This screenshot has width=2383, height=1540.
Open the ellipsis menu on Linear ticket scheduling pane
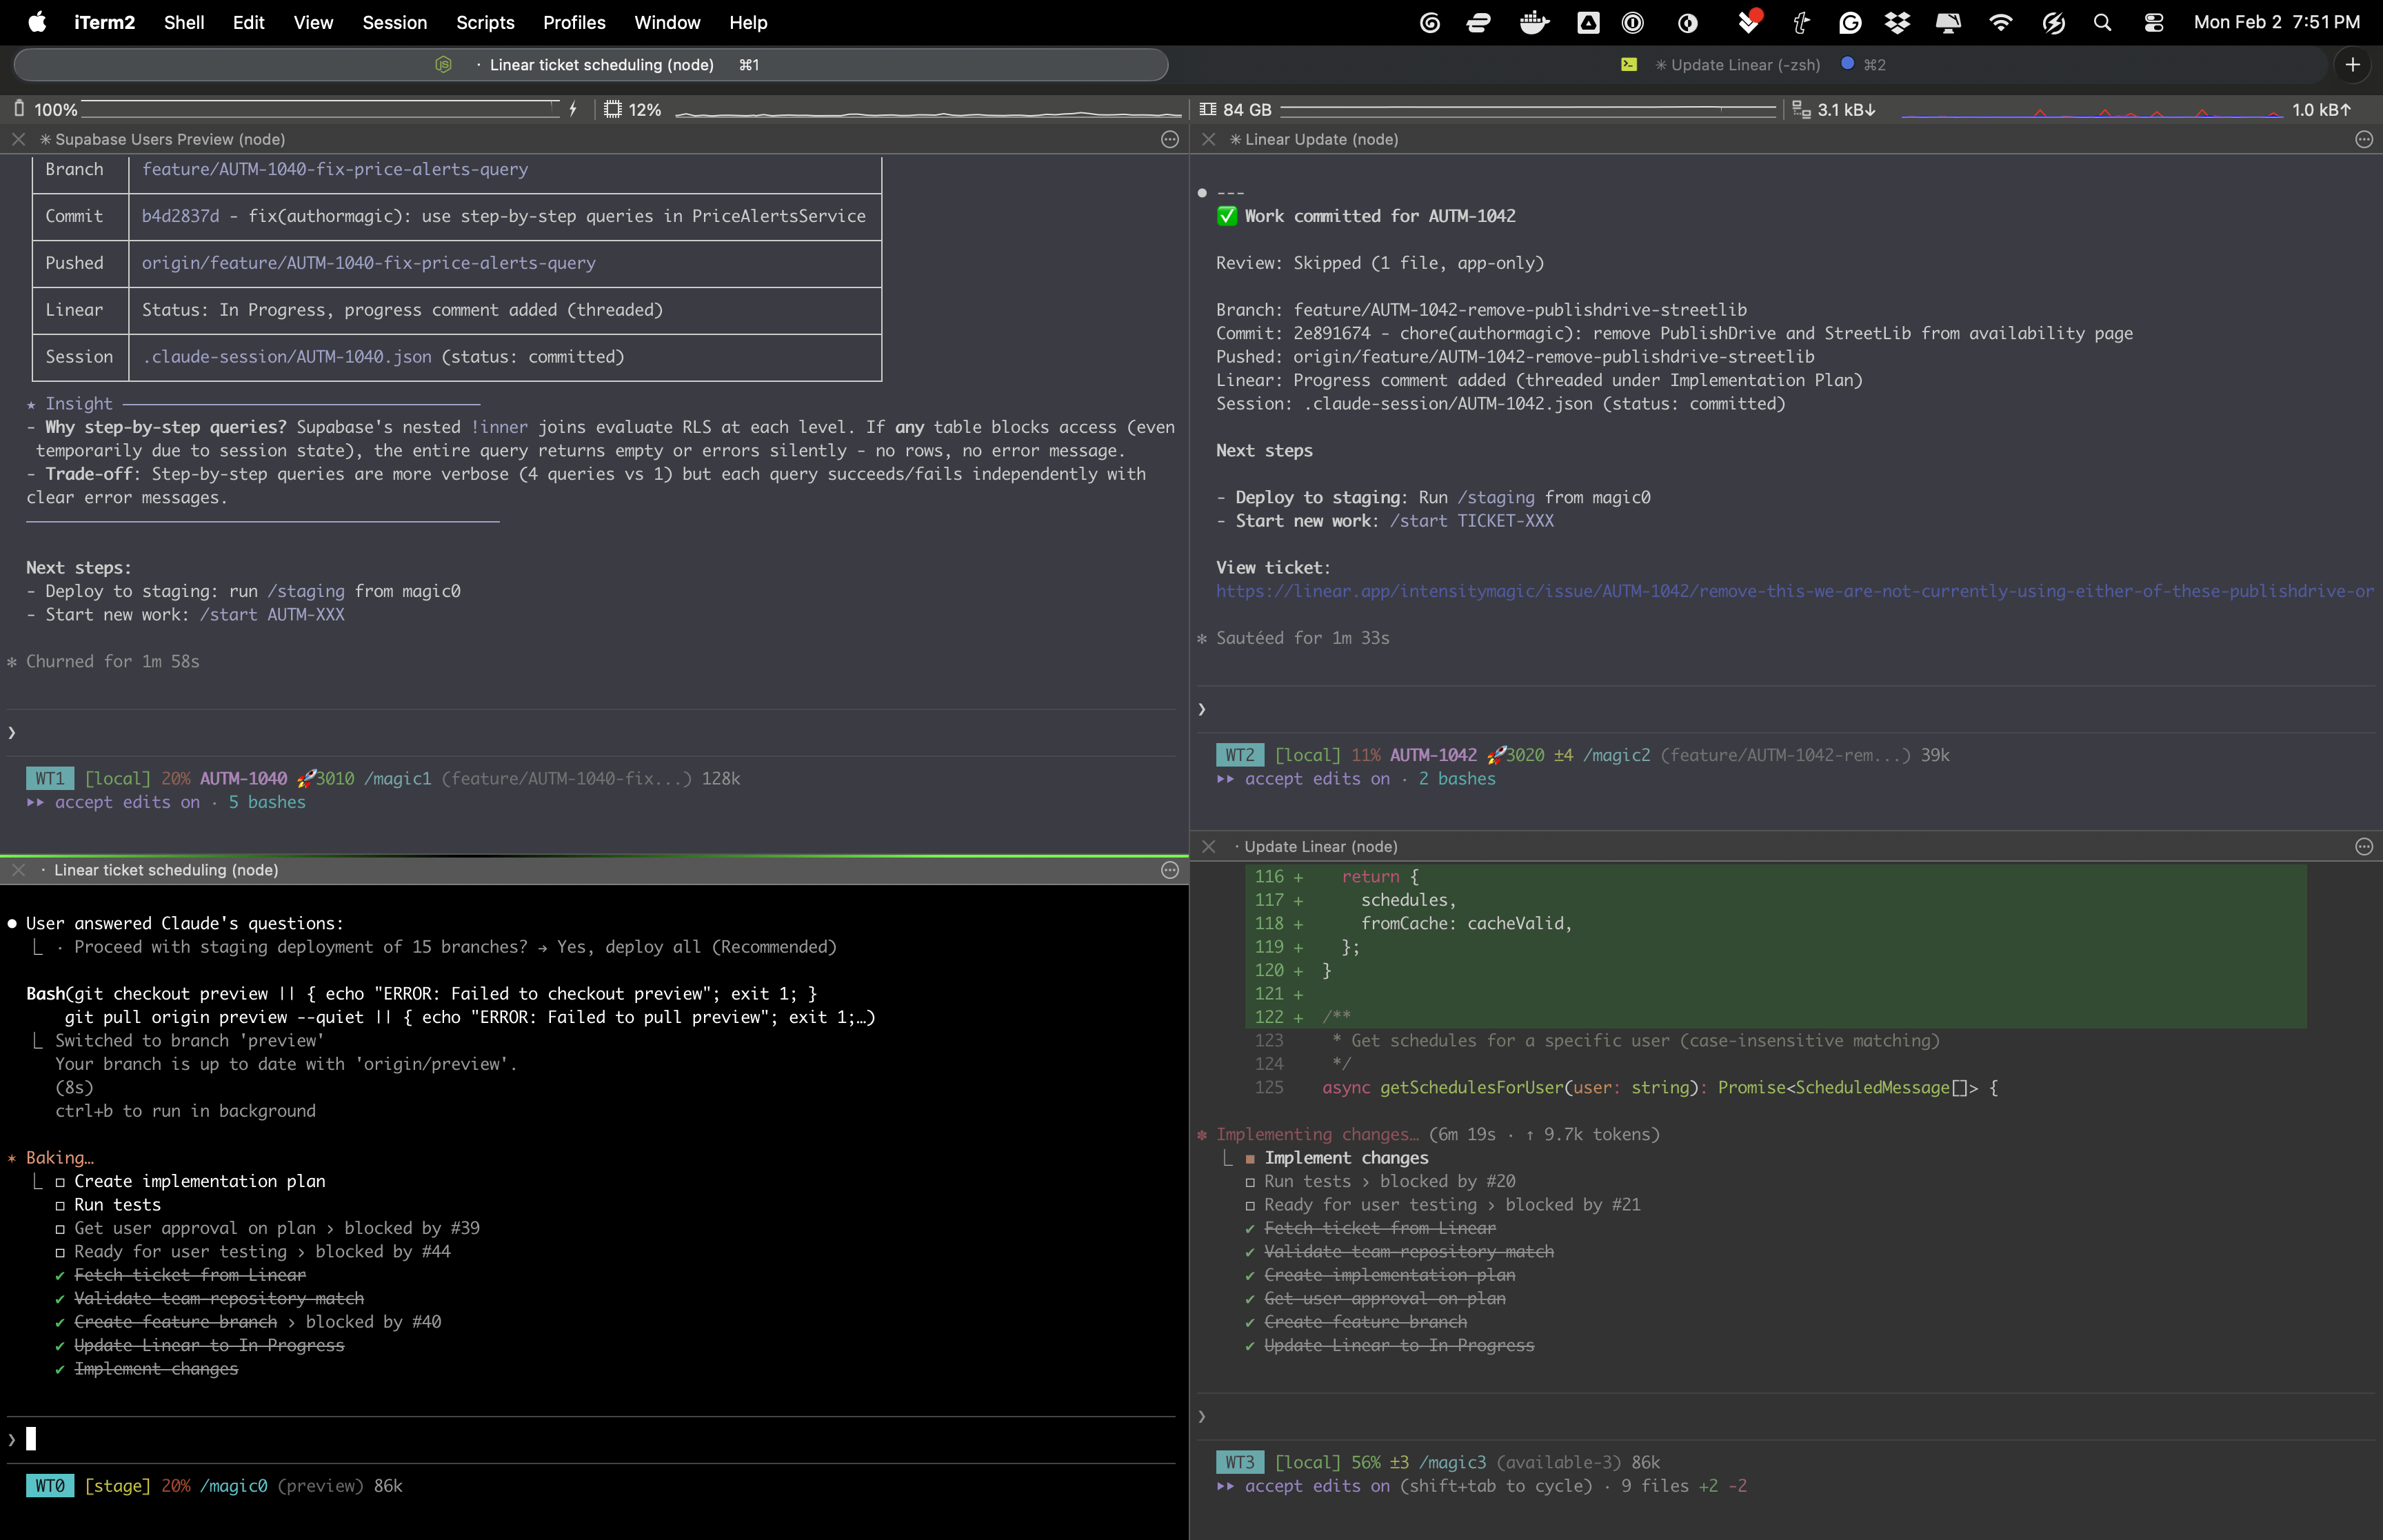(1170, 870)
